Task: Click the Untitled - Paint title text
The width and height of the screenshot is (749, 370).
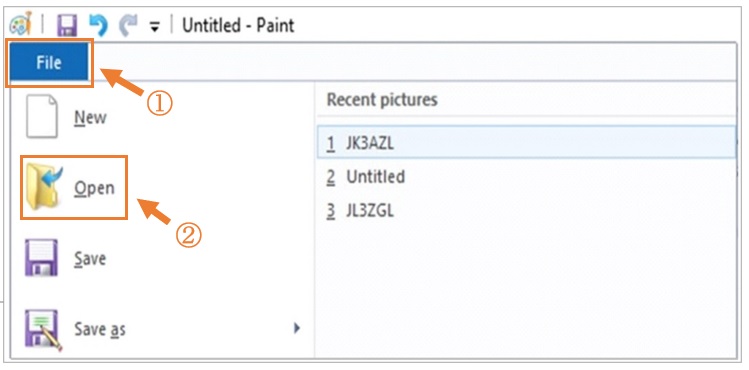Action: point(238,25)
